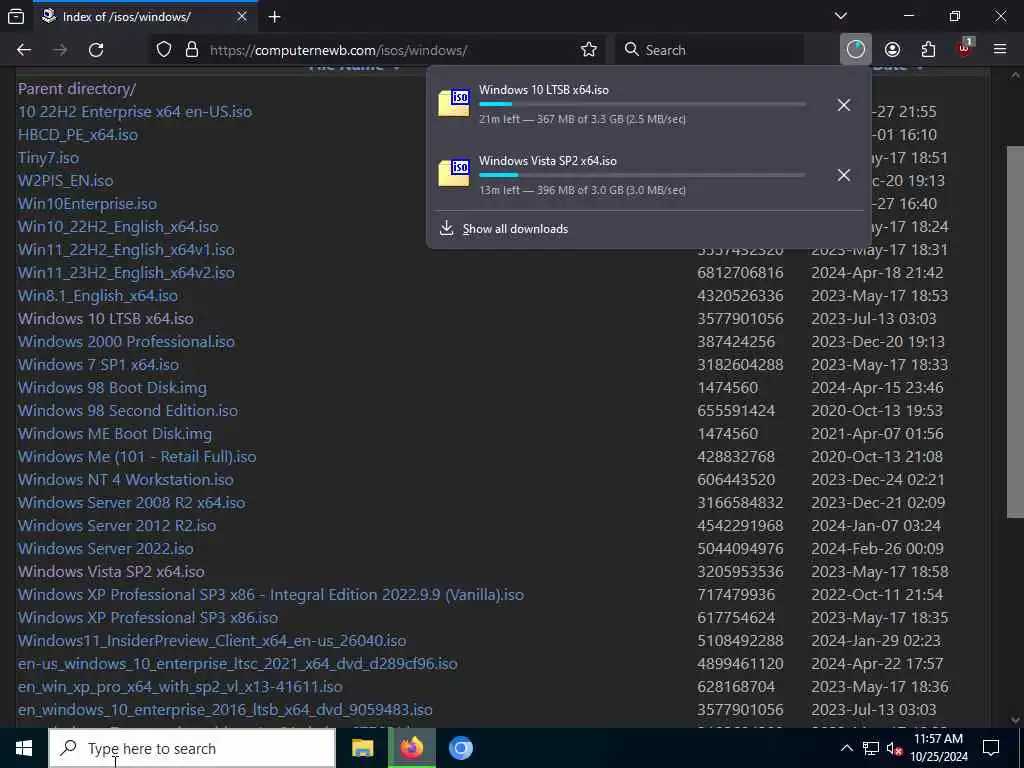The width and height of the screenshot is (1024, 768).
Task: Open Windows 7 SP1 x64.iso link
Action: (x=98, y=364)
